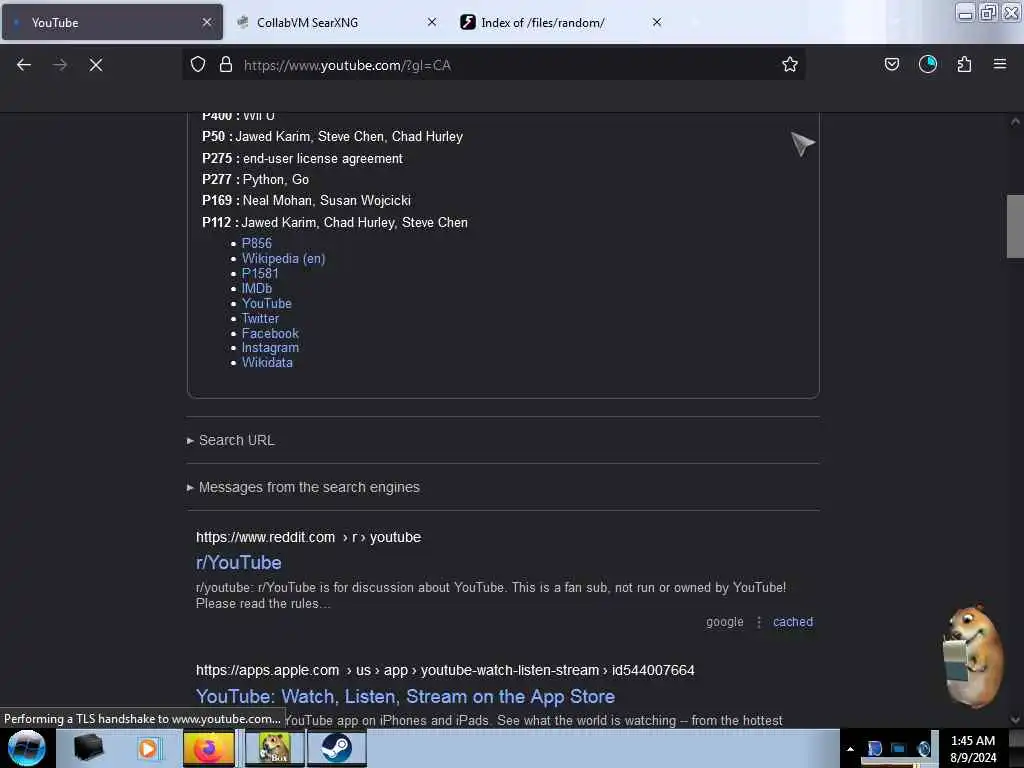Open the black box taskbar icon
Image resolution: width=1024 pixels, height=768 pixels.
tap(88, 748)
